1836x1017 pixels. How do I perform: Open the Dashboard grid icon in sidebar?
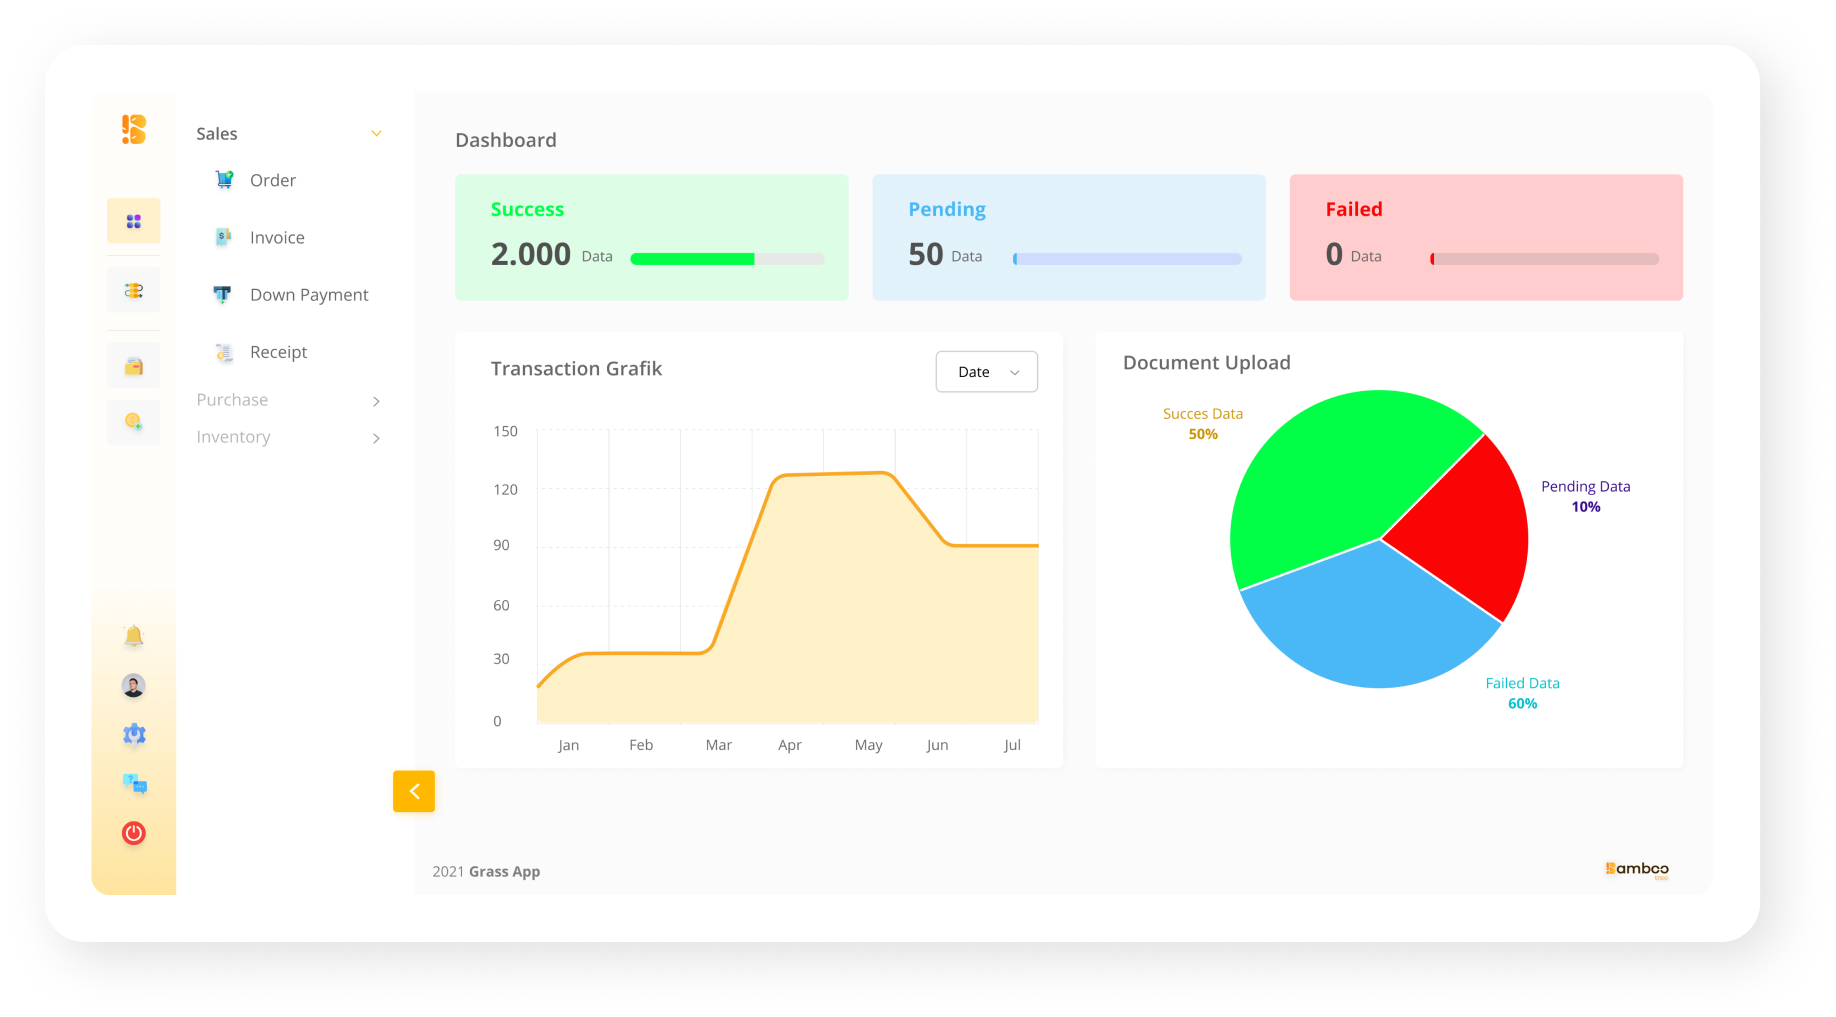(x=133, y=221)
